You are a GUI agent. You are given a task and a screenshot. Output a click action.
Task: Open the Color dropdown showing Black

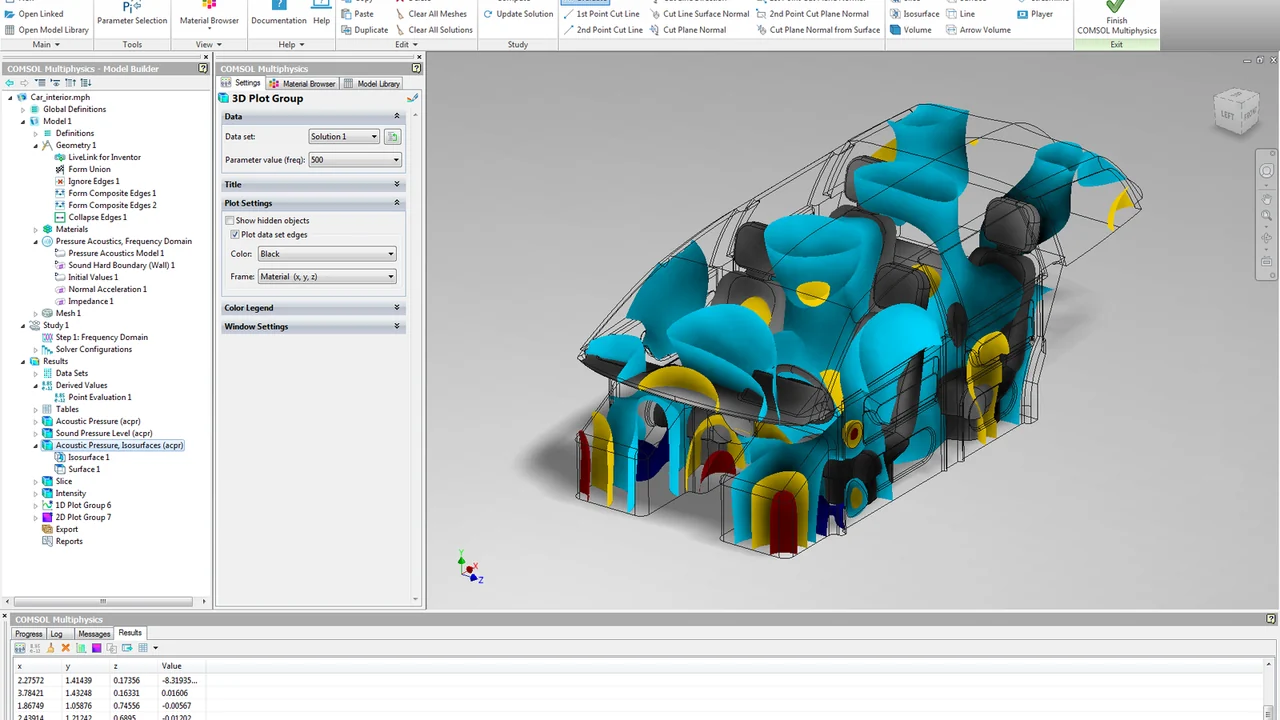tap(327, 254)
